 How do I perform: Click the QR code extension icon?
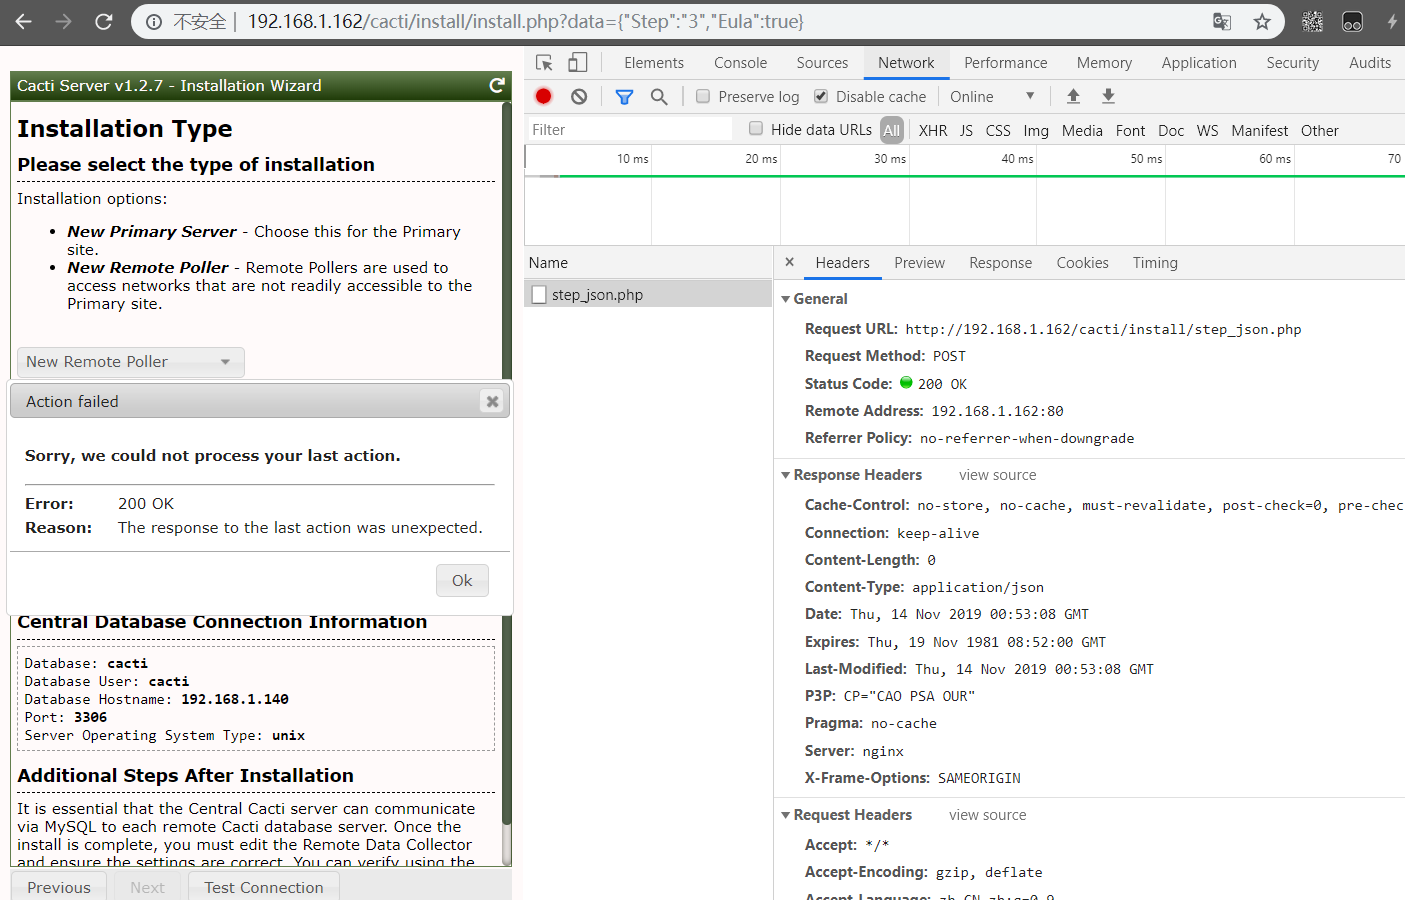coord(1312,21)
